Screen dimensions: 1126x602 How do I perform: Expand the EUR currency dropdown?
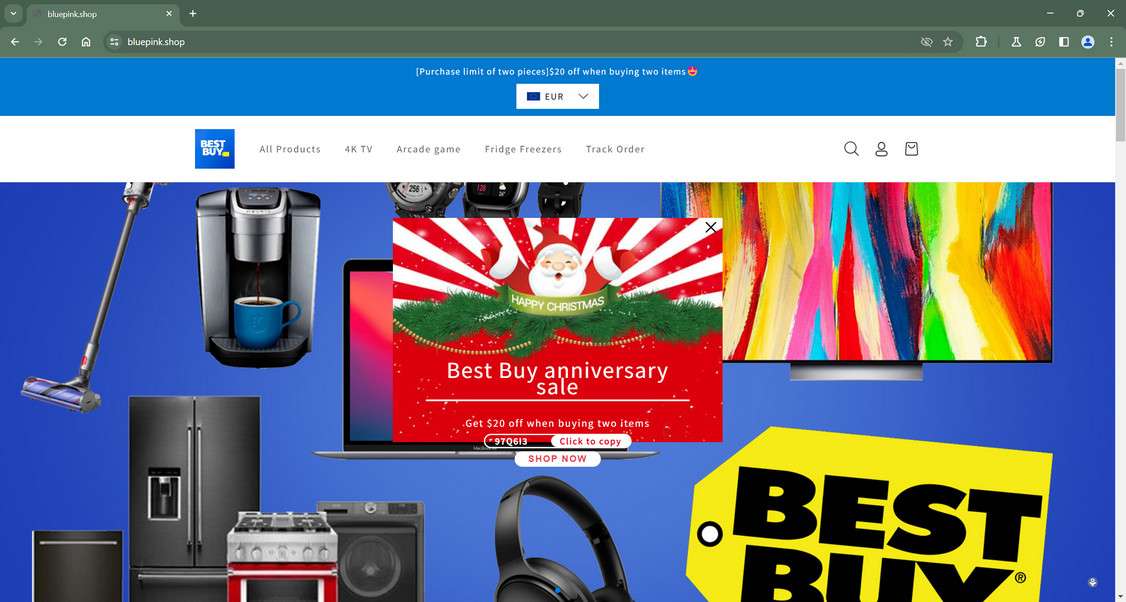557,96
